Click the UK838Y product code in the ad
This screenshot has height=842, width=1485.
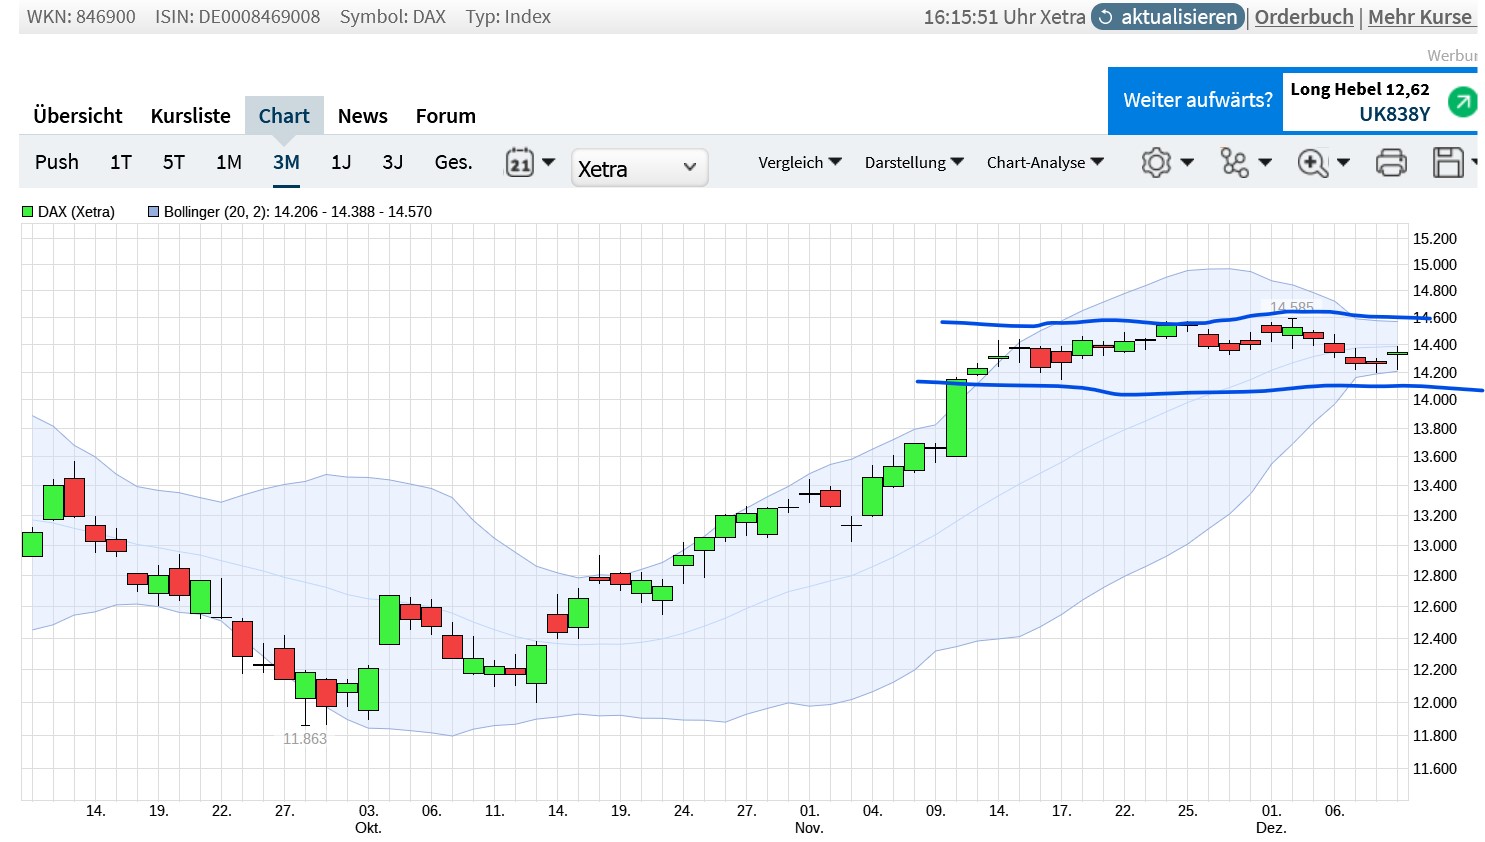click(x=1394, y=114)
